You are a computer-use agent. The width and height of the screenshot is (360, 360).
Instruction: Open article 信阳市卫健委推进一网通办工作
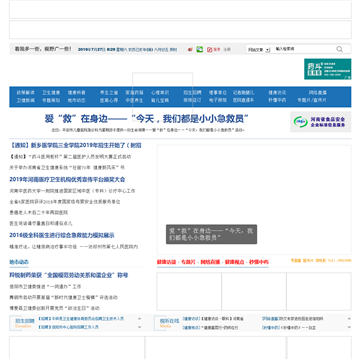point(45,287)
